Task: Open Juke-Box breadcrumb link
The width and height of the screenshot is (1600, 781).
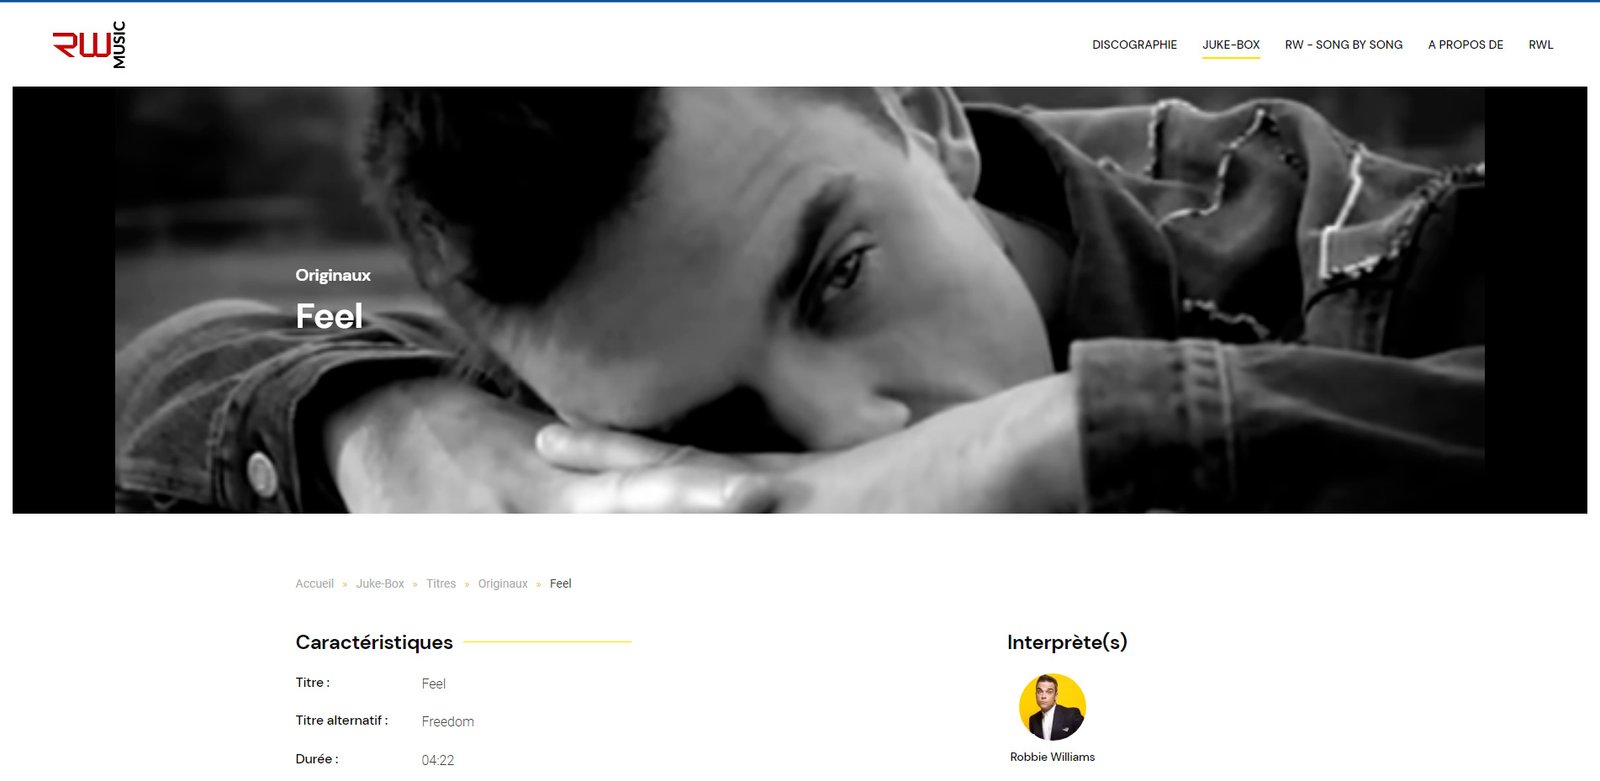Action: [380, 584]
